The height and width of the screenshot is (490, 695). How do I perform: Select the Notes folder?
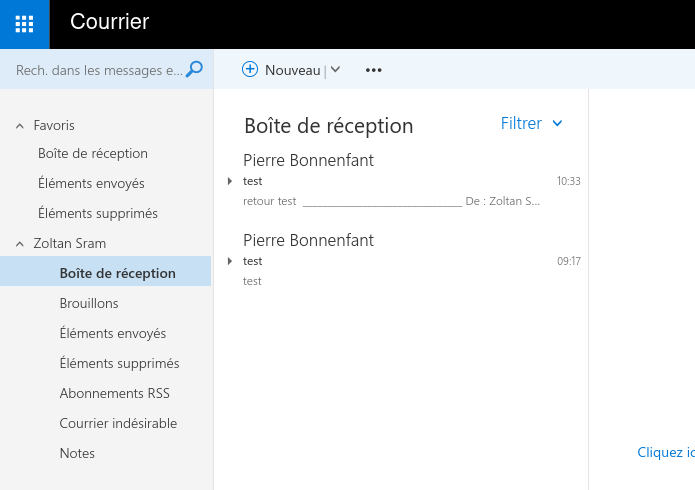point(77,453)
